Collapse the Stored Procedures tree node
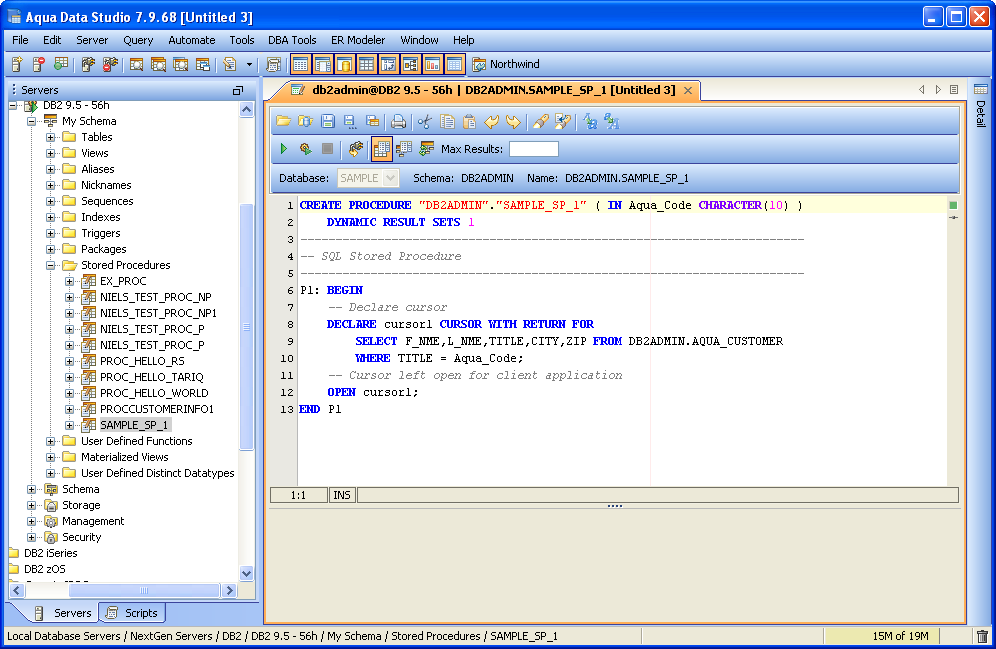Viewport: 996px width, 649px height. coord(51,265)
